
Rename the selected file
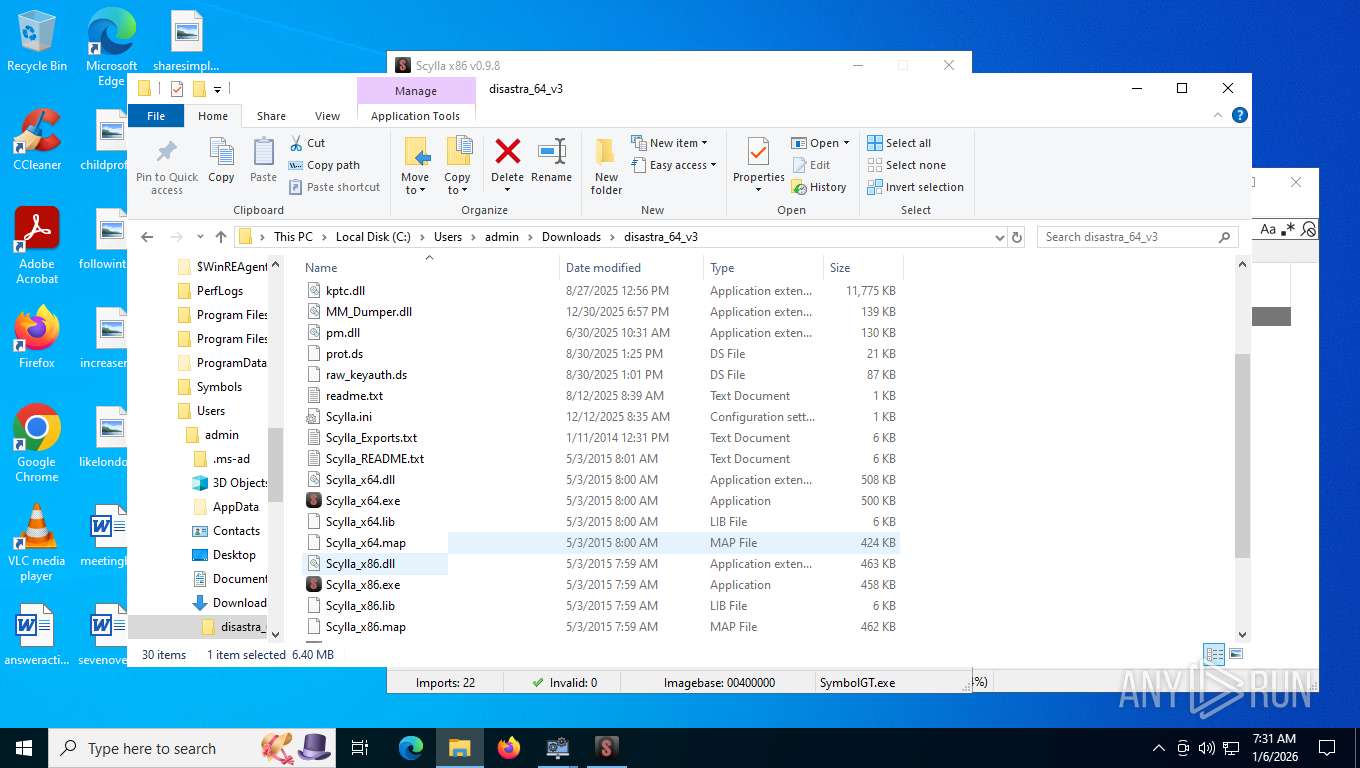(x=551, y=161)
